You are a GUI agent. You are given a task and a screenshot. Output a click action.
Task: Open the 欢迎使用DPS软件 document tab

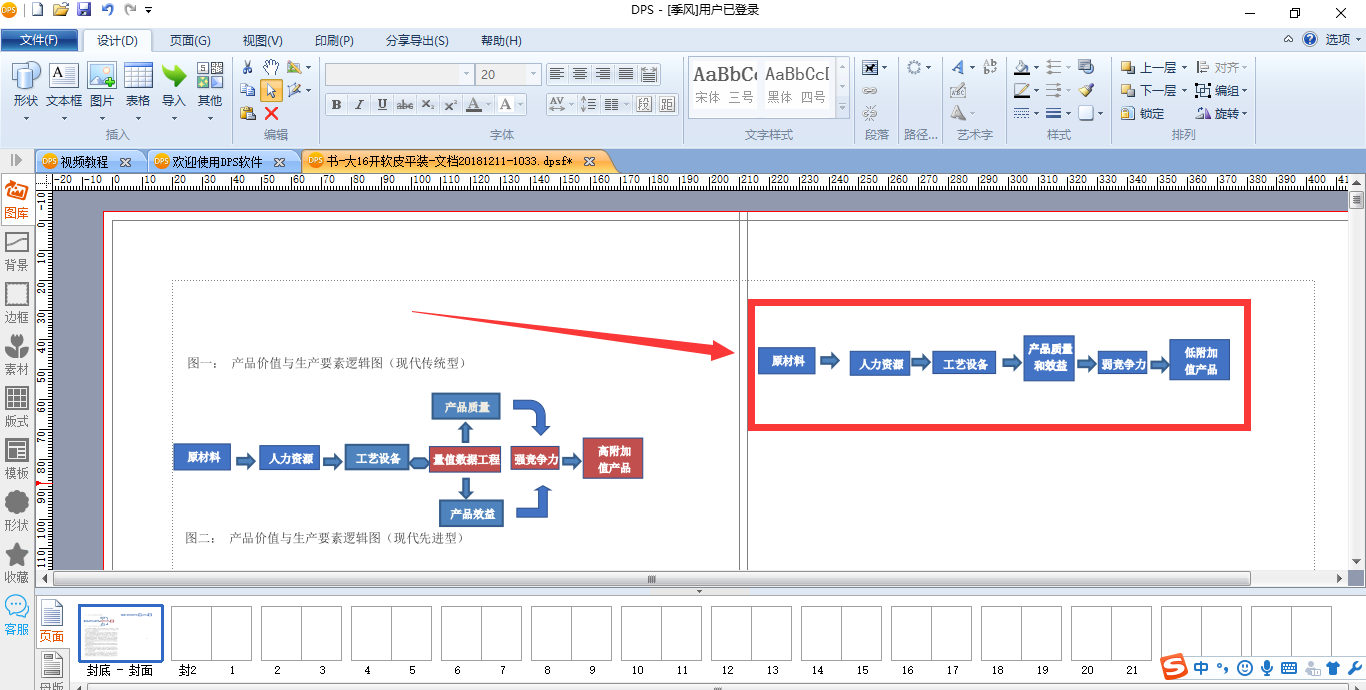point(216,161)
